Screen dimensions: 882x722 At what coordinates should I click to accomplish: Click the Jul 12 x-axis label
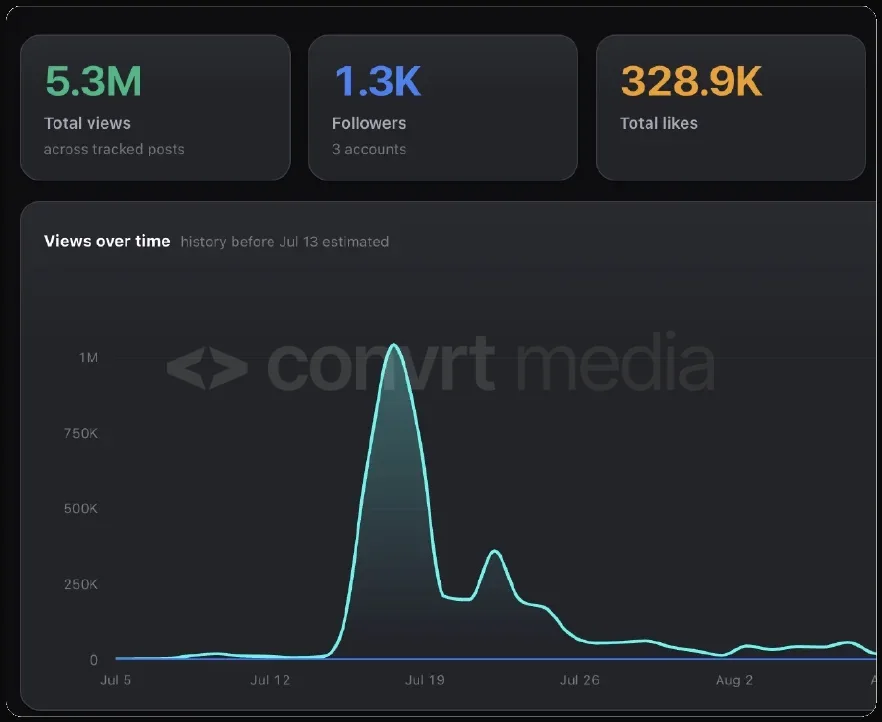tap(270, 680)
